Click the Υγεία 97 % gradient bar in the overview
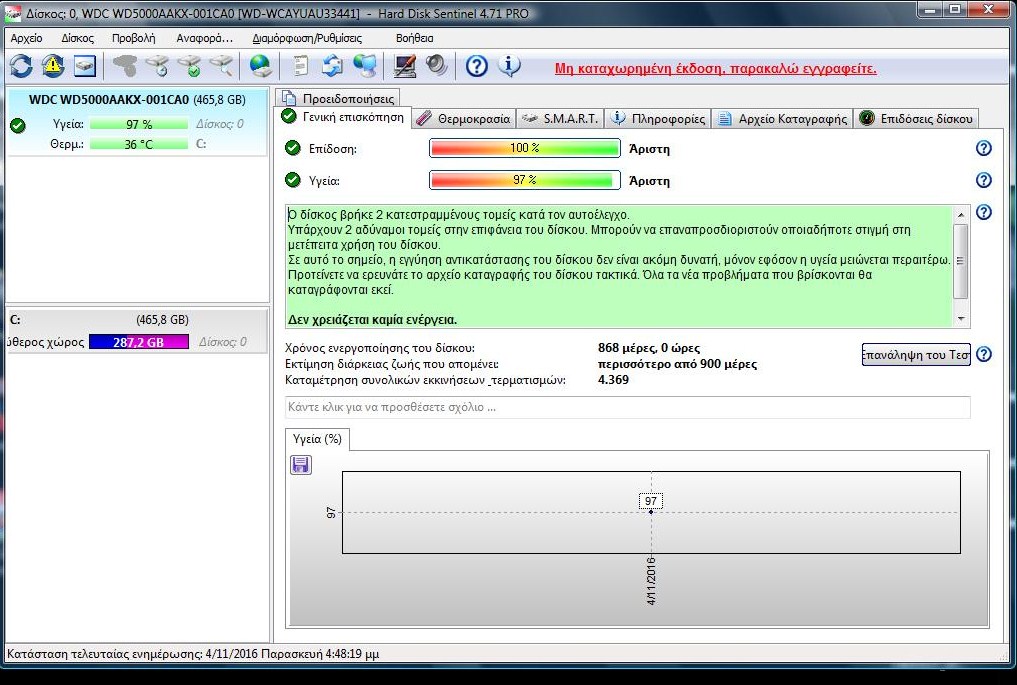 (524, 180)
